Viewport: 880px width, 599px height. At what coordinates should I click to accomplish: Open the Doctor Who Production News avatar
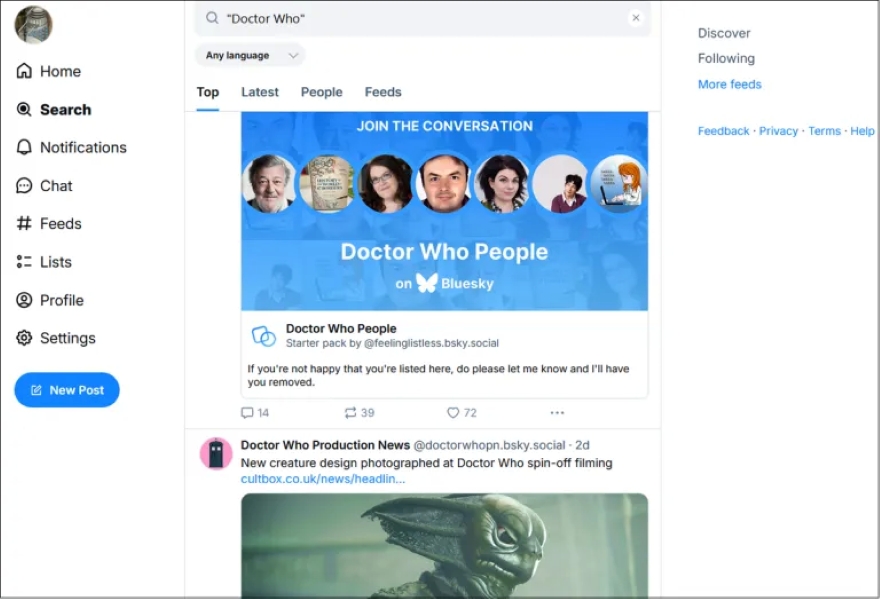pos(216,453)
